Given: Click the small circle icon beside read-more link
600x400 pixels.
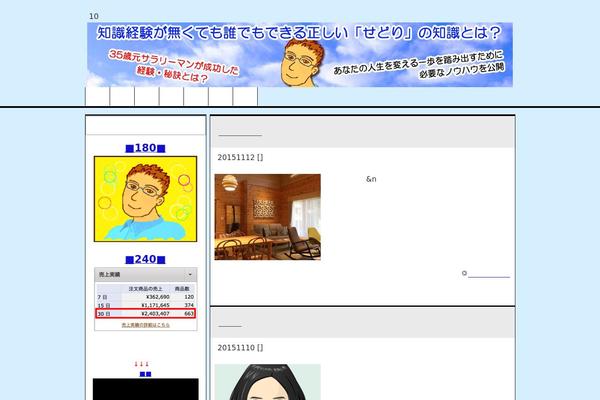Looking at the screenshot, I should click(x=464, y=273).
